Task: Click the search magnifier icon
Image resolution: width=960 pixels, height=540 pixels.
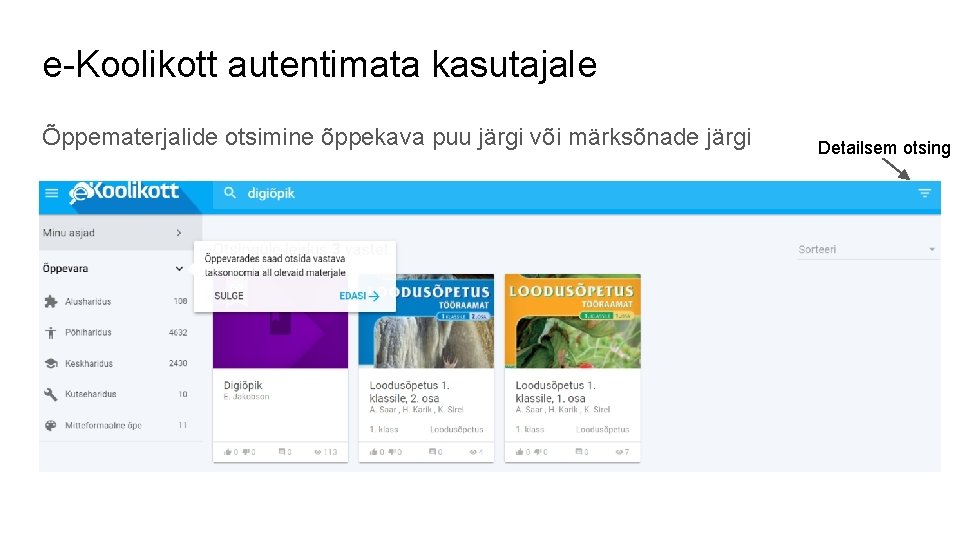Action: [230, 193]
